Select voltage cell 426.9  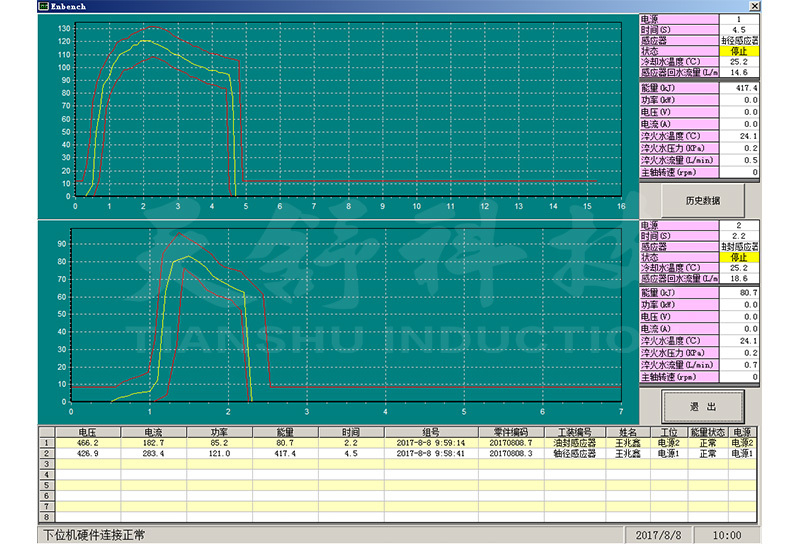pos(87,453)
